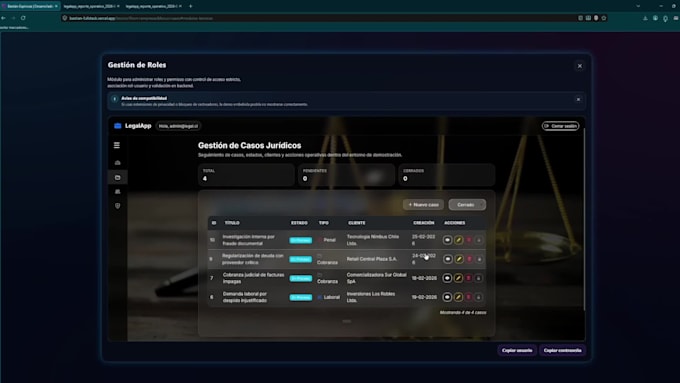Click the 'Inversiones Los Robles Ltda.' client cell
The height and width of the screenshot is (383, 680).
(x=371, y=297)
